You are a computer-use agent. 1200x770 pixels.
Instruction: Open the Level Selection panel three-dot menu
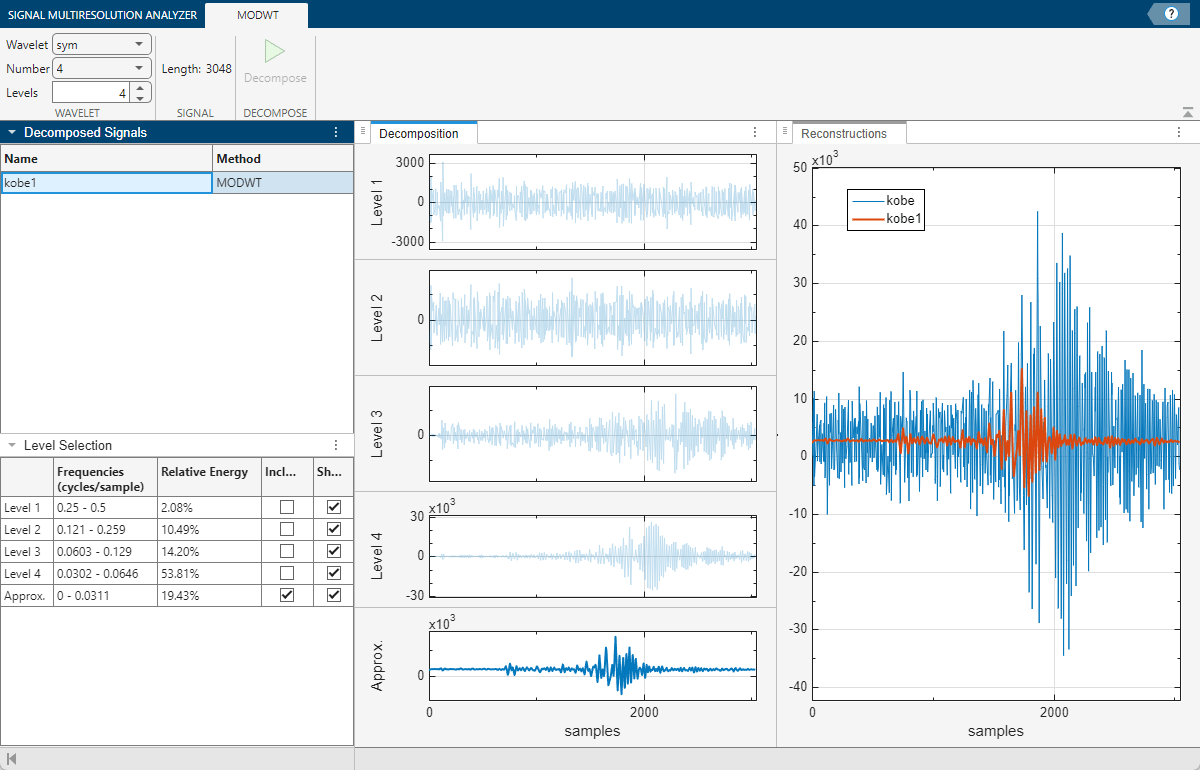point(336,445)
